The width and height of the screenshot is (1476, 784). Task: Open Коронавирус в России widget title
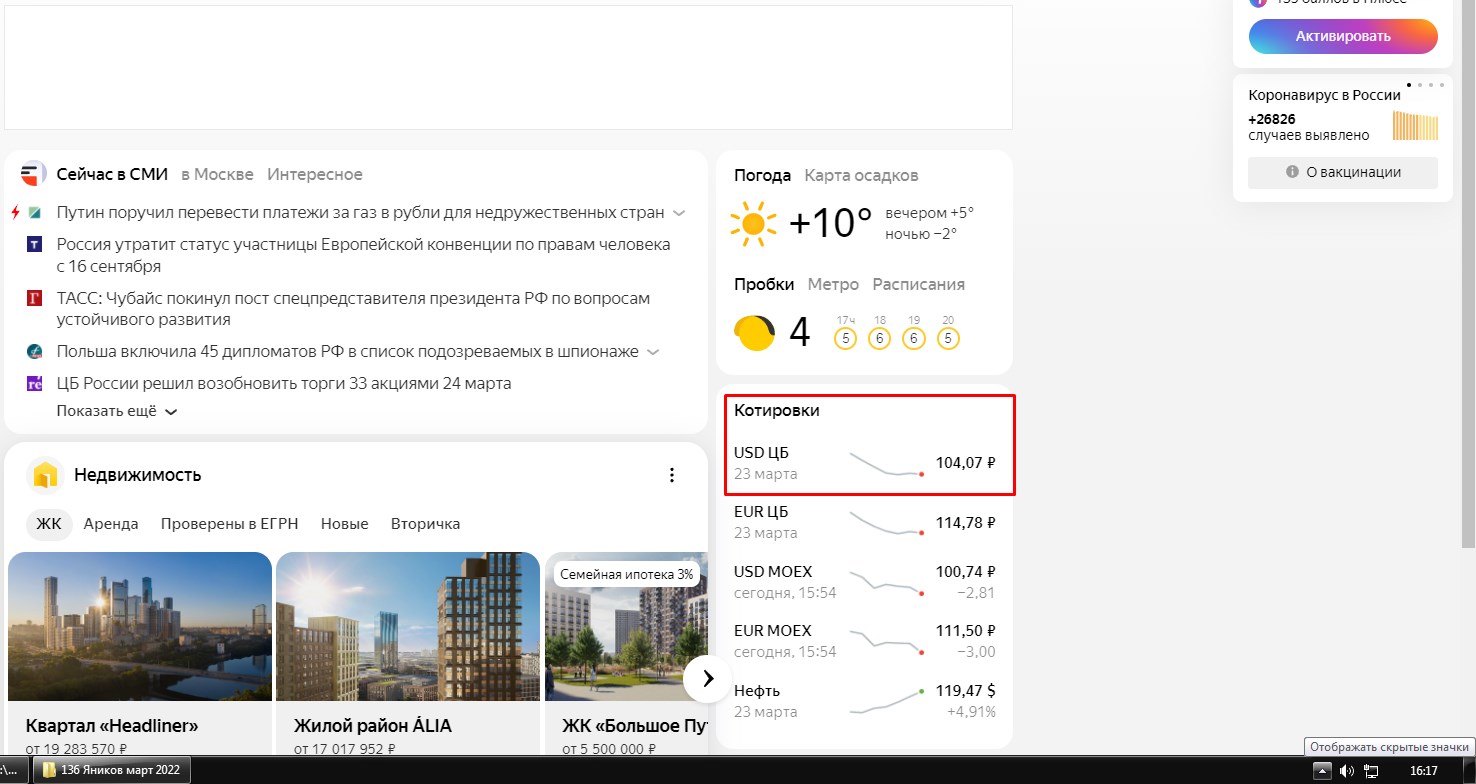(1324, 95)
